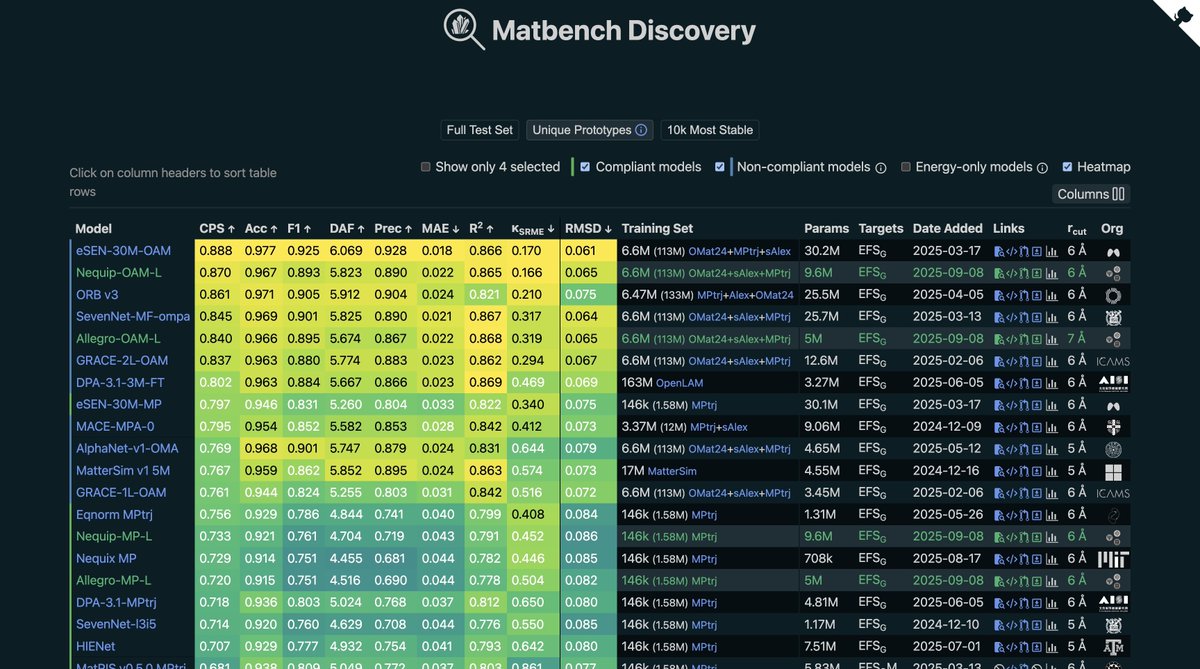Click the ICAMS org logo for GRACE-2L-OAM
This screenshot has height=669, width=1200.
tap(1113, 360)
